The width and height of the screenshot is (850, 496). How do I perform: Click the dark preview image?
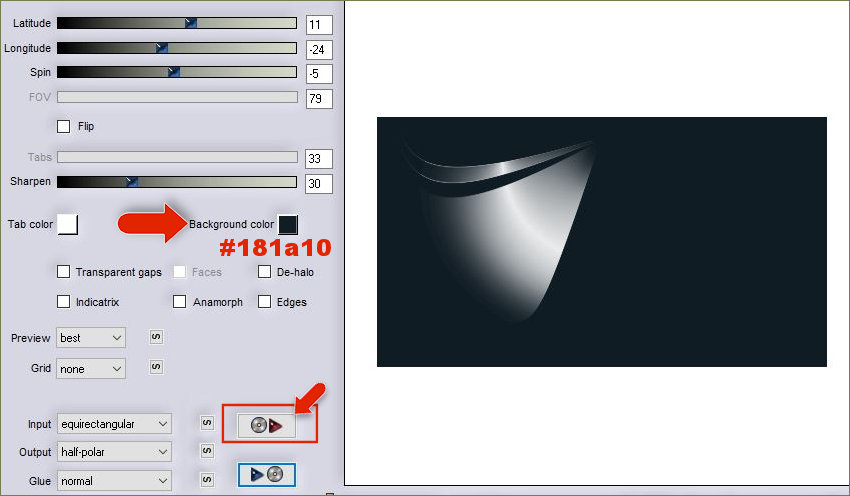tap(601, 242)
